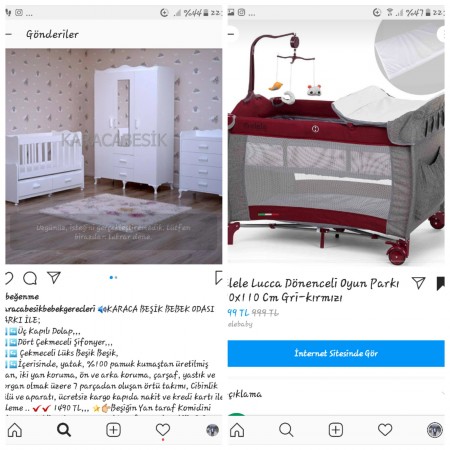Open Home in the left bottom navigation bar
Screen dimensions: 450x450
(x=15, y=430)
